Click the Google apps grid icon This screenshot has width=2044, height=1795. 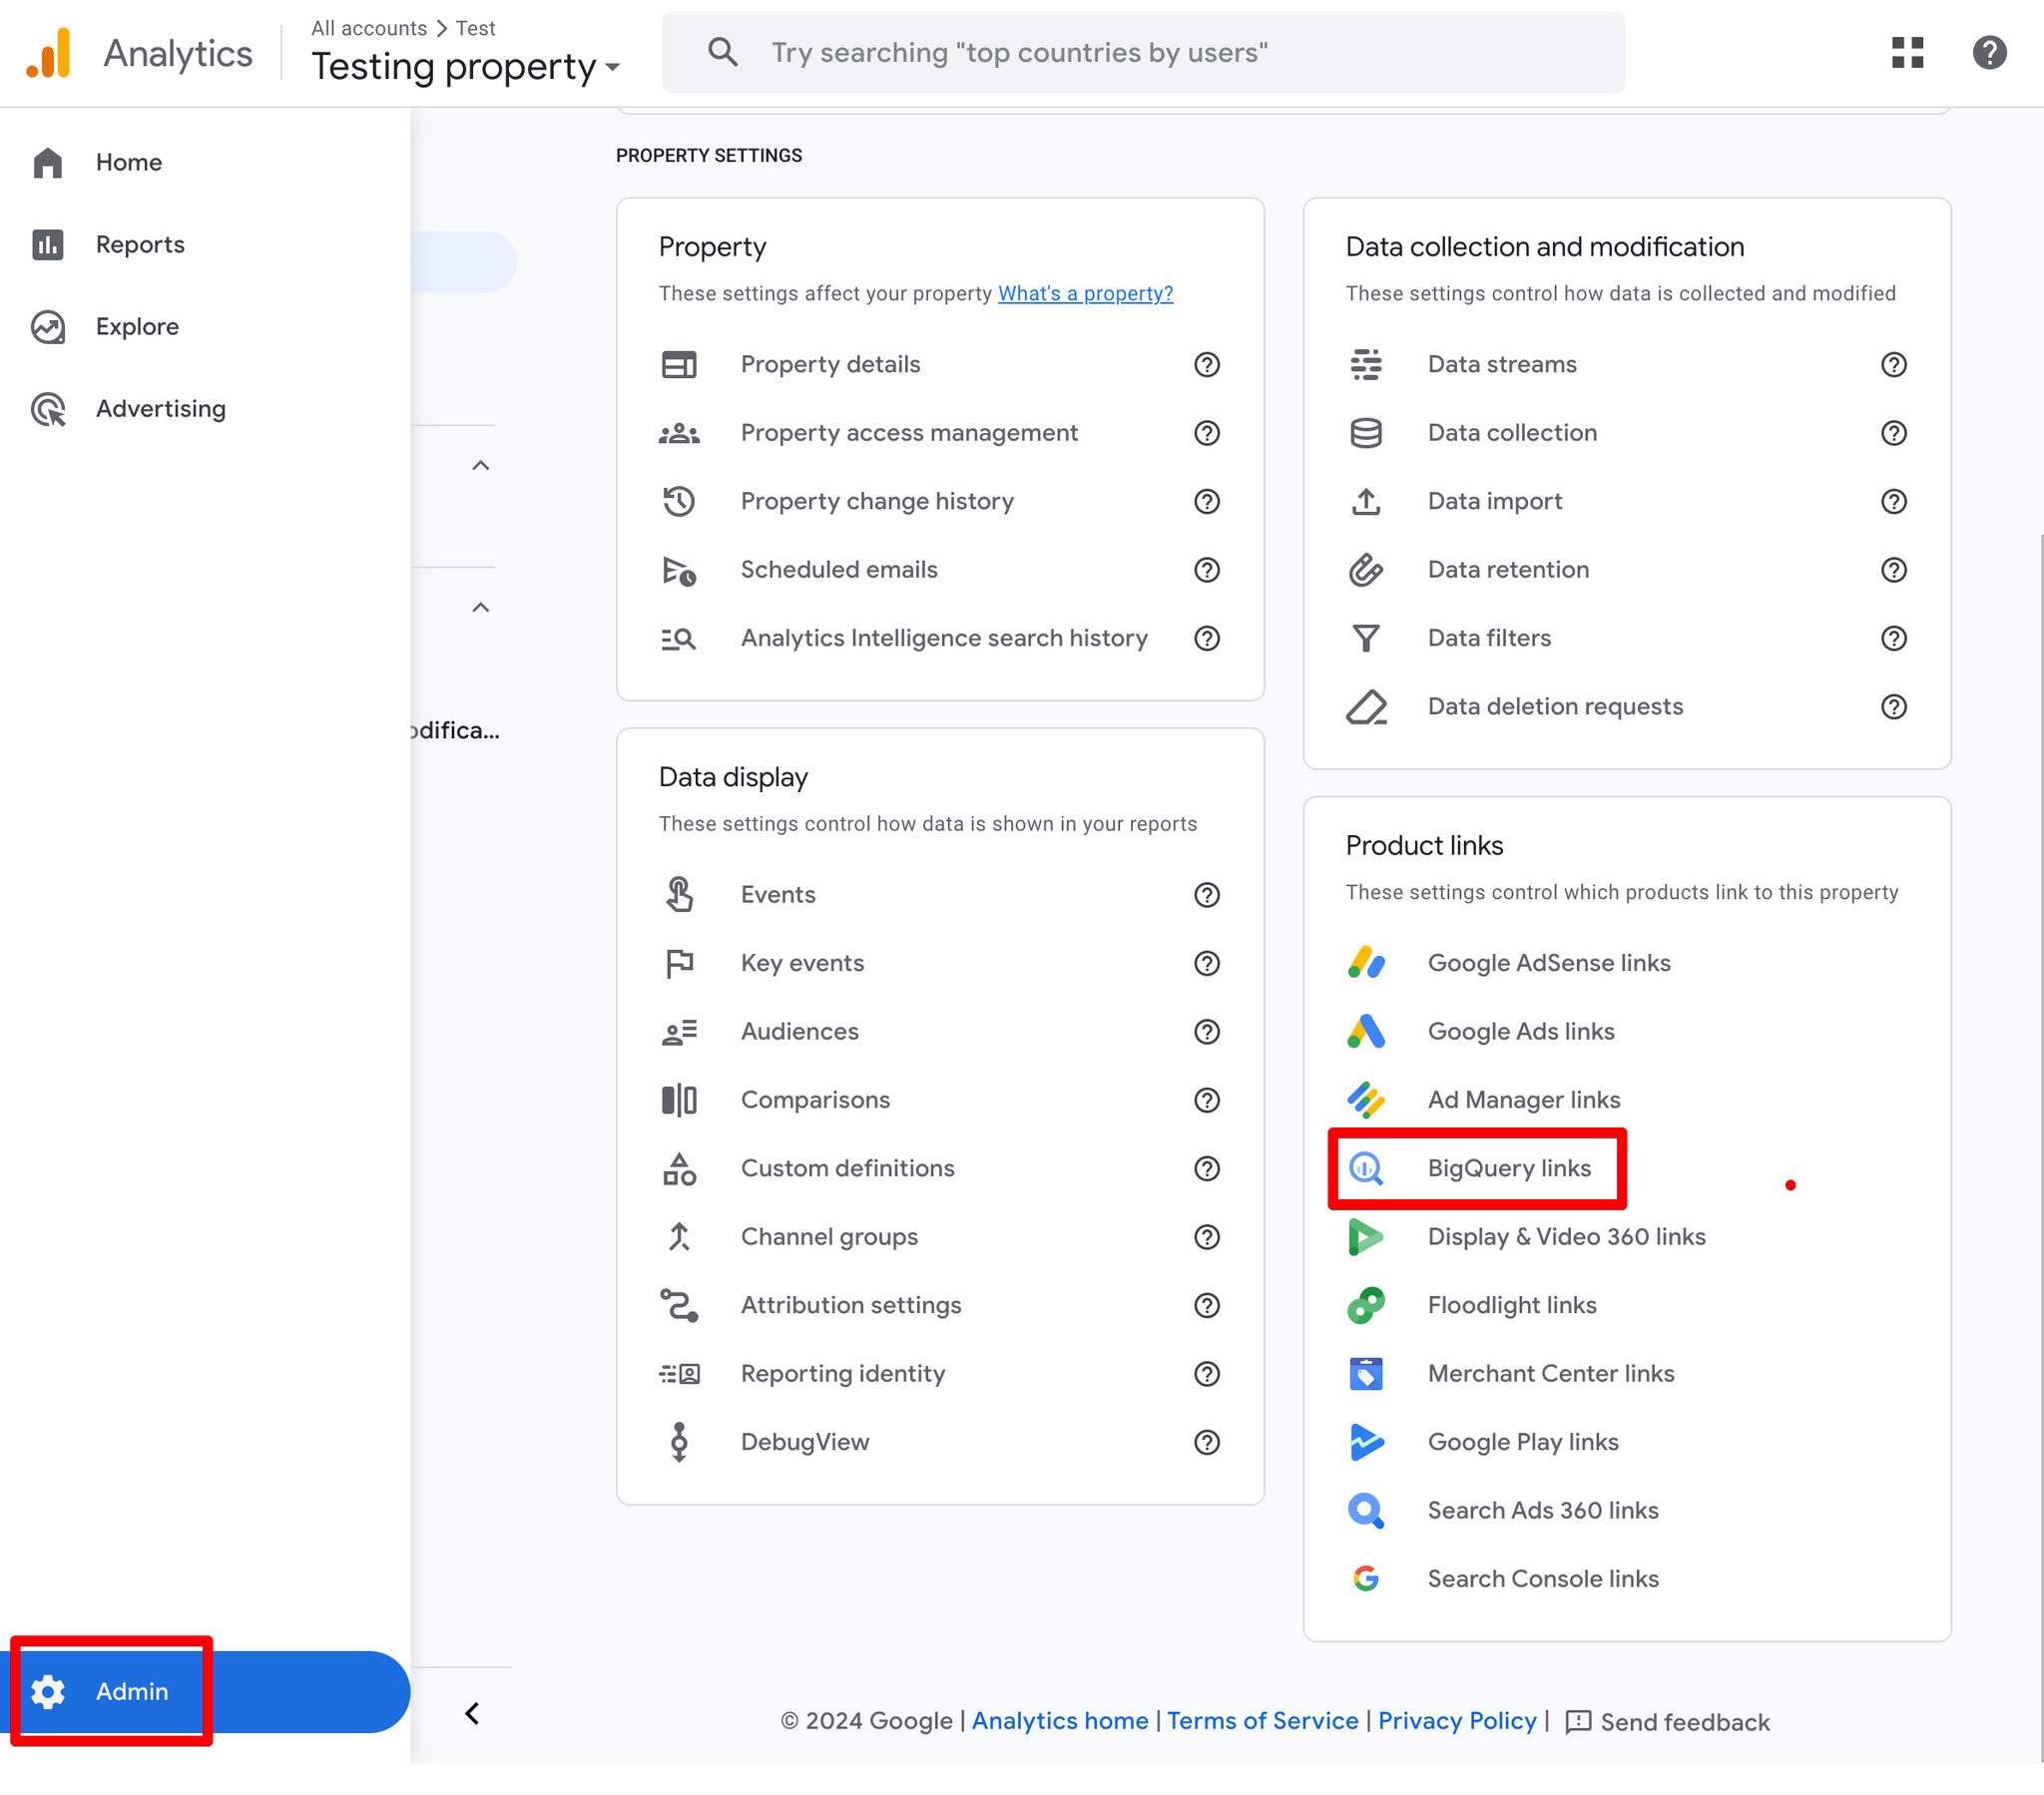pyautogui.click(x=1906, y=52)
